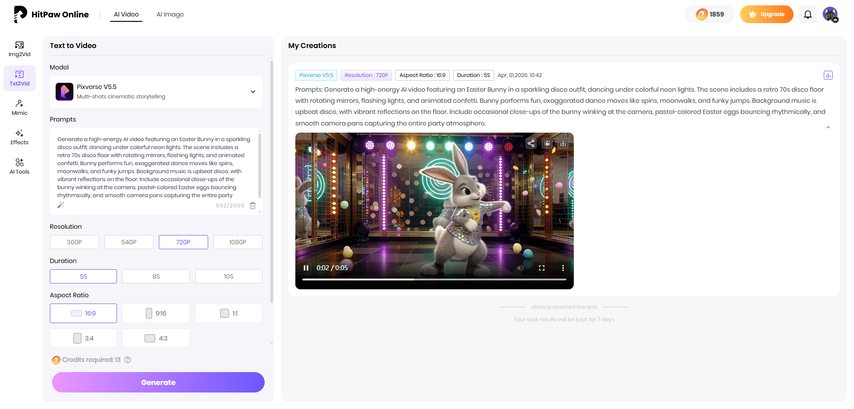Click the save-frame image icon on video

click(x=547, y=143)
